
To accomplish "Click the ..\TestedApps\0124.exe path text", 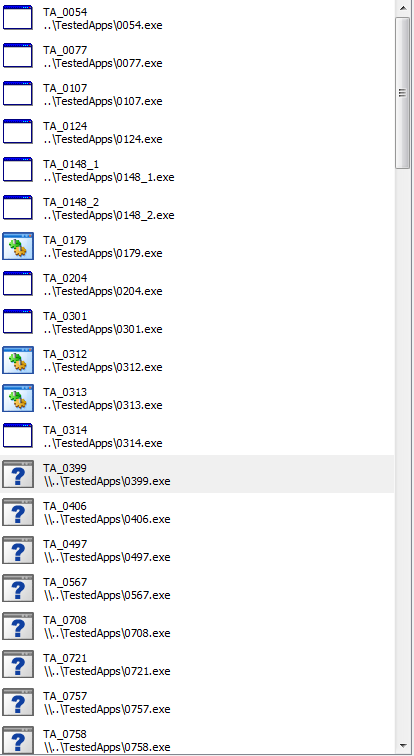I will coord(103,139).
